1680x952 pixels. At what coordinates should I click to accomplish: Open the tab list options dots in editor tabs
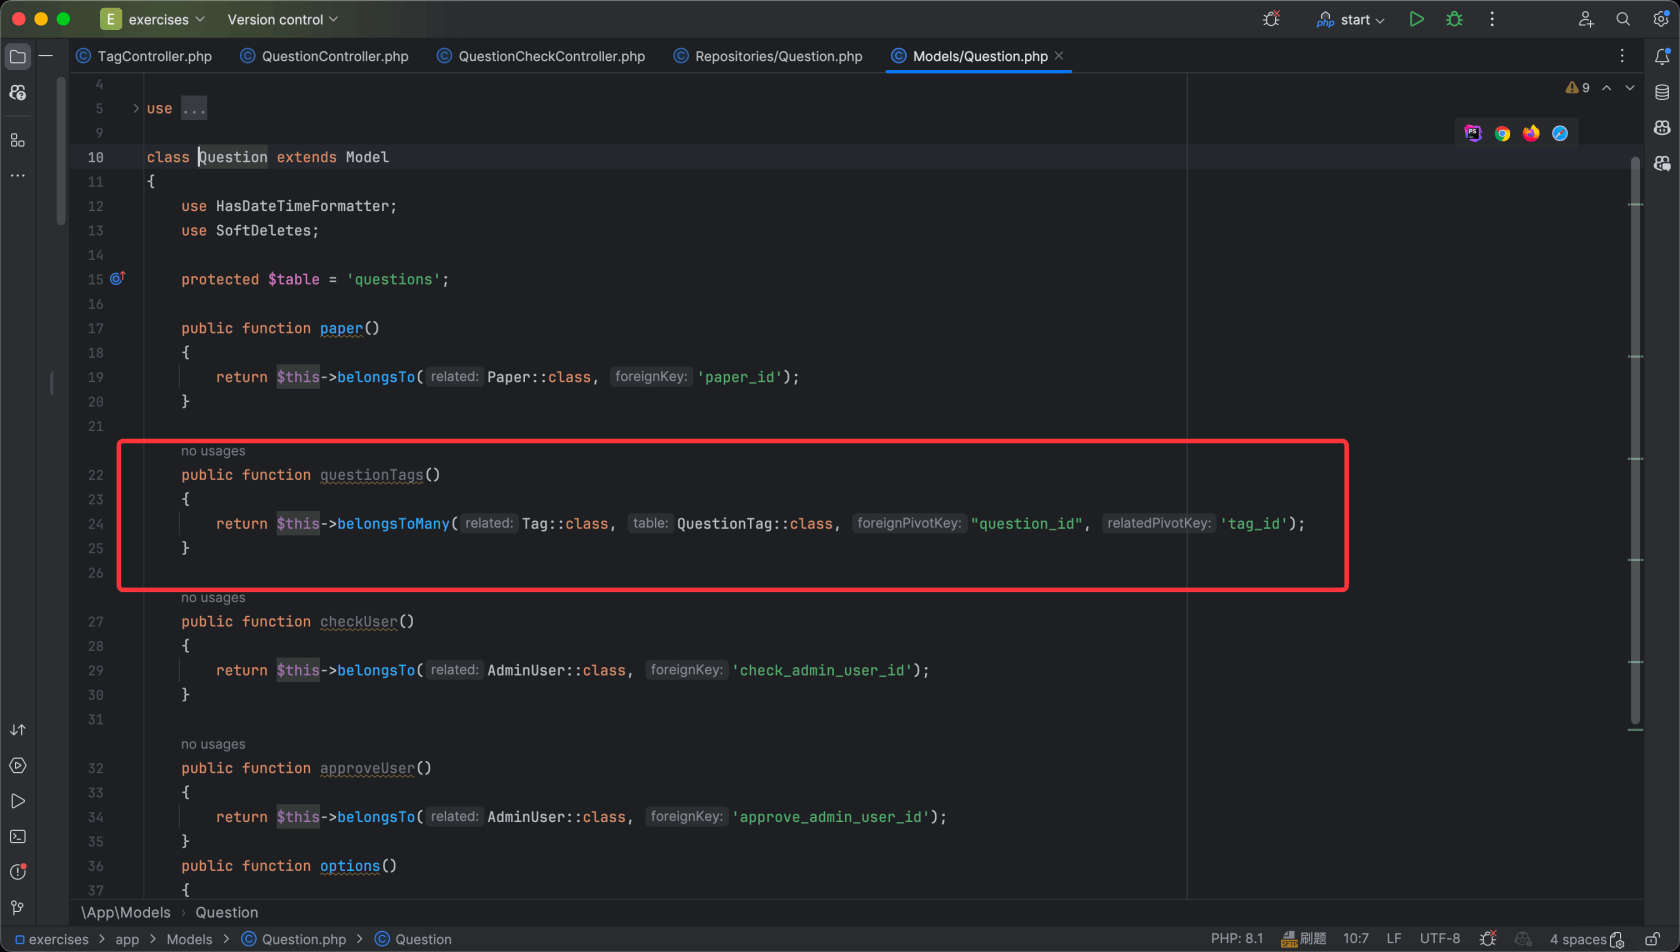pyautogui.click(x=1622, y=56)
